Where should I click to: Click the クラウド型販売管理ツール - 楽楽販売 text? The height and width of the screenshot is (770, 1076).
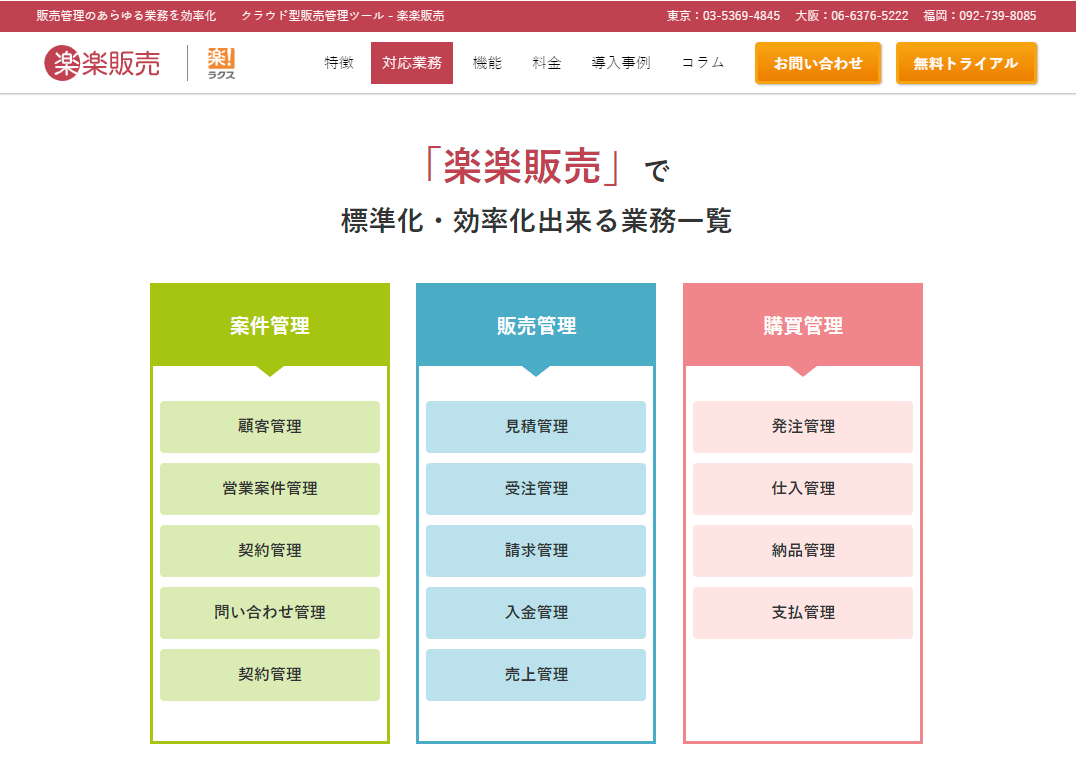tap(342, 16)
